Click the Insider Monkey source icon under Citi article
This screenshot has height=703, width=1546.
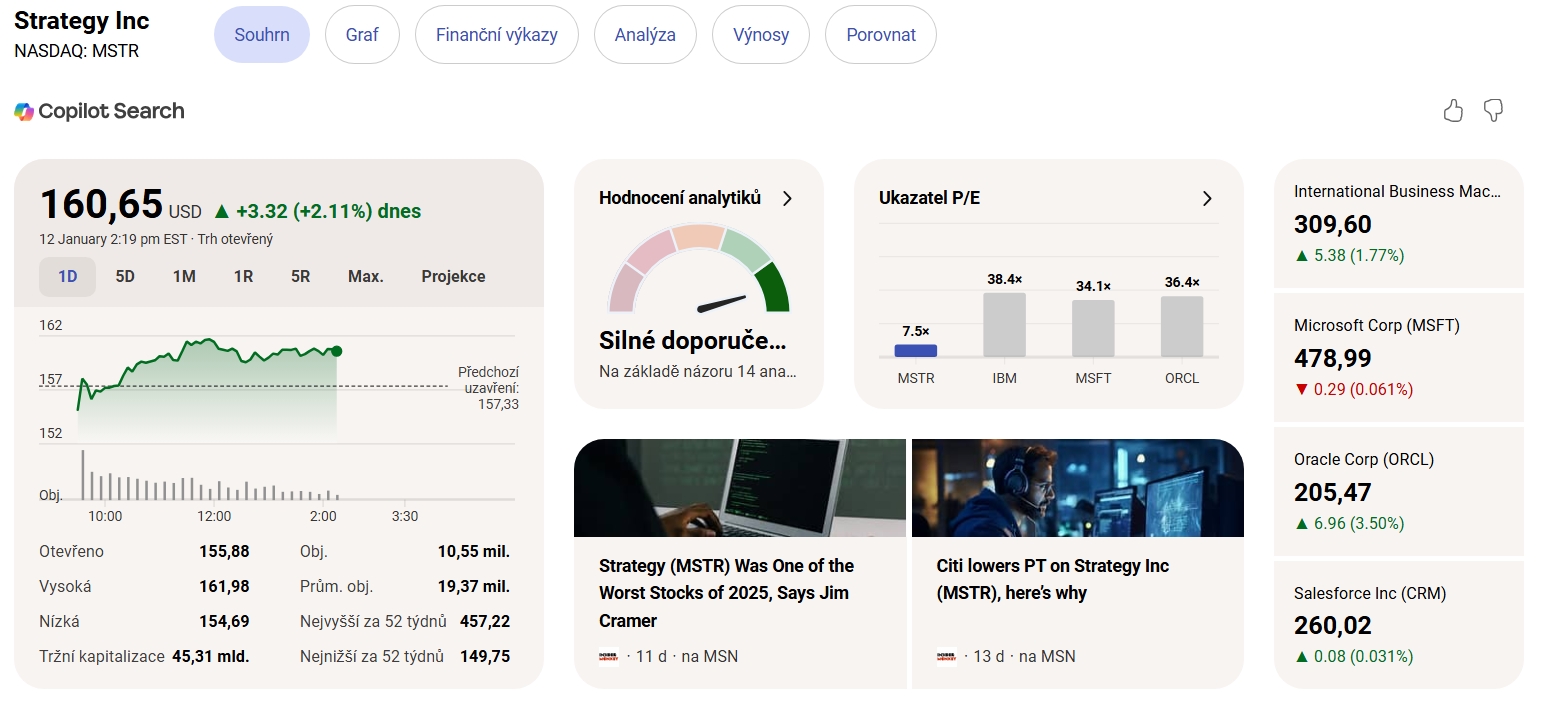[946, 657]
